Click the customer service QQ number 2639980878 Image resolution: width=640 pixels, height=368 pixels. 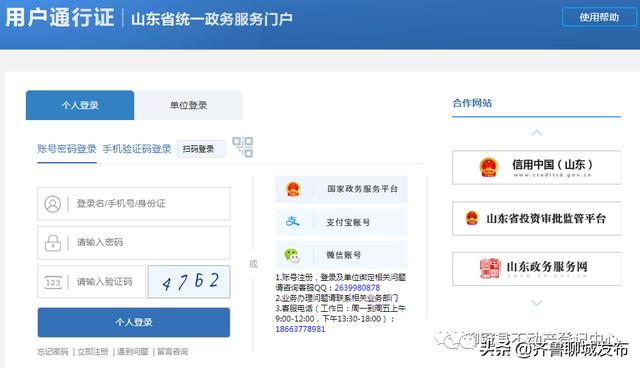[357, 288]
